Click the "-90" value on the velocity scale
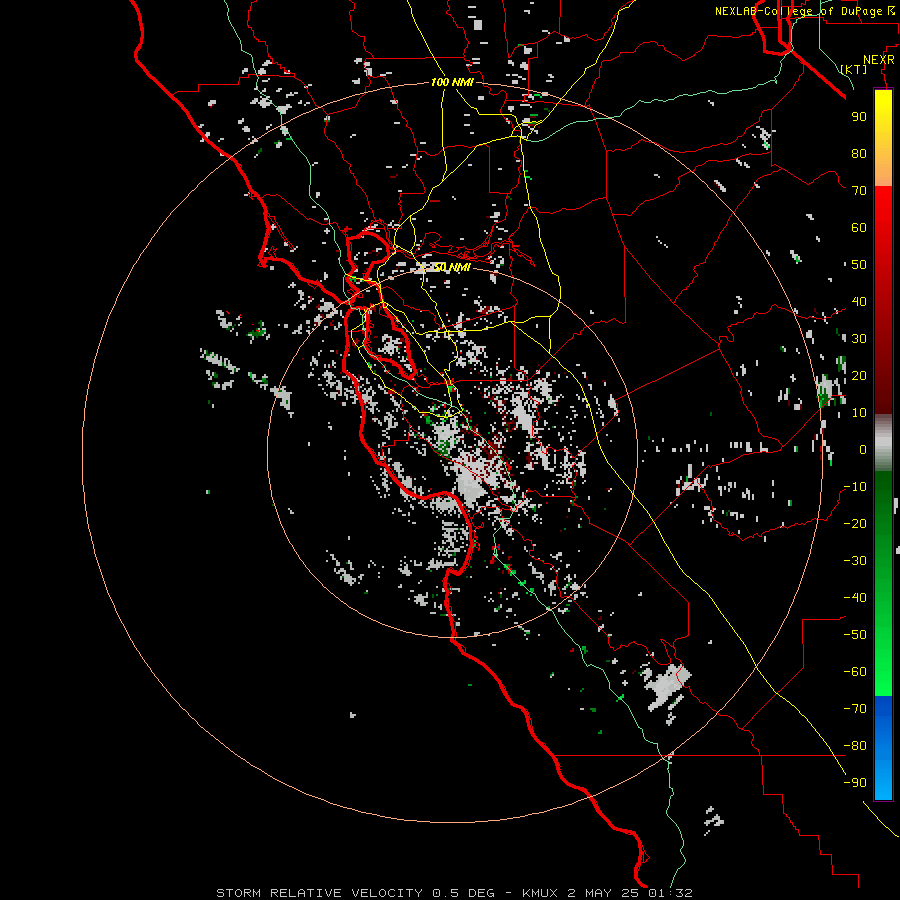 click(x=855, y=783)
